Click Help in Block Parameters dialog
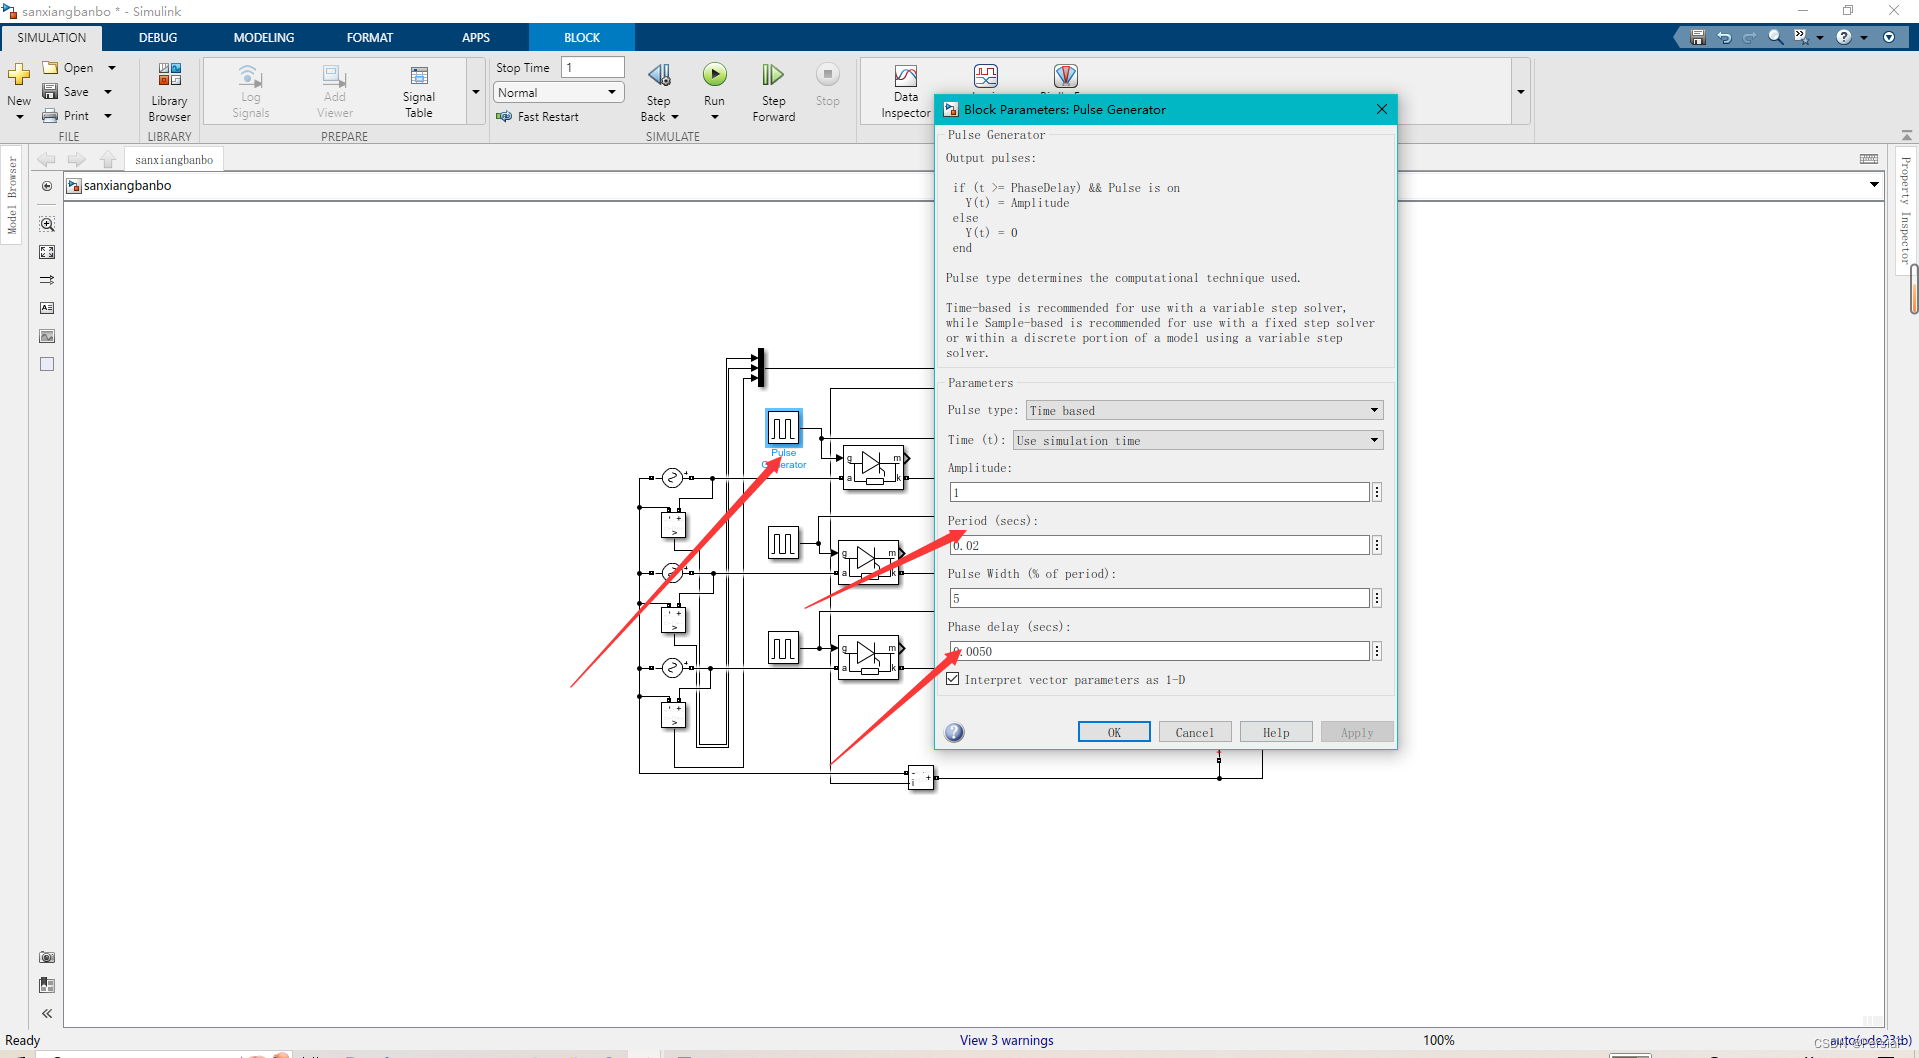 click(x=1276, y=732)
